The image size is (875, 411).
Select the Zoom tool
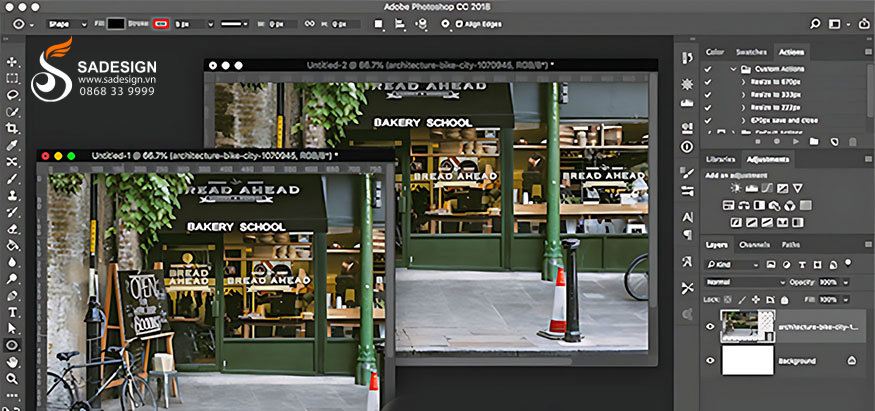[x=12, y=379]
